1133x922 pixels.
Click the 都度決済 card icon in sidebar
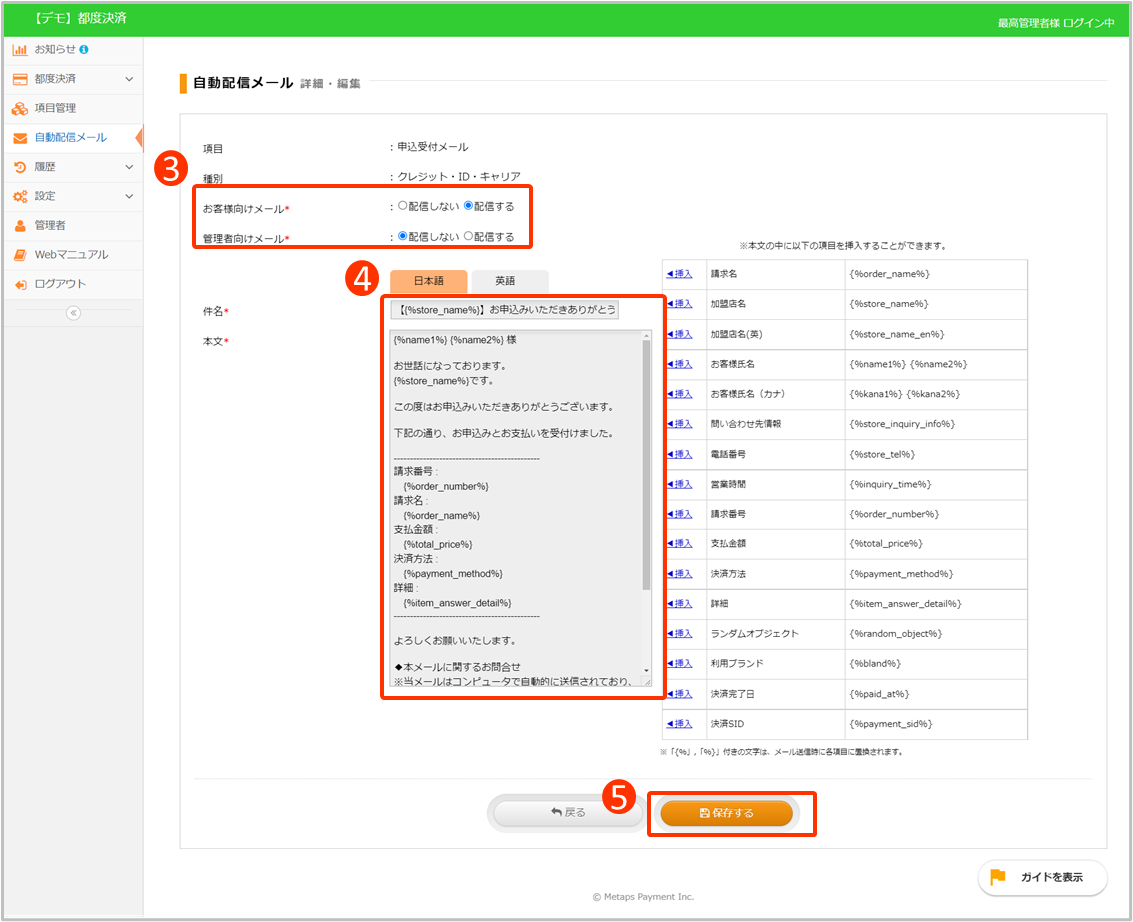tap(20, 79)
